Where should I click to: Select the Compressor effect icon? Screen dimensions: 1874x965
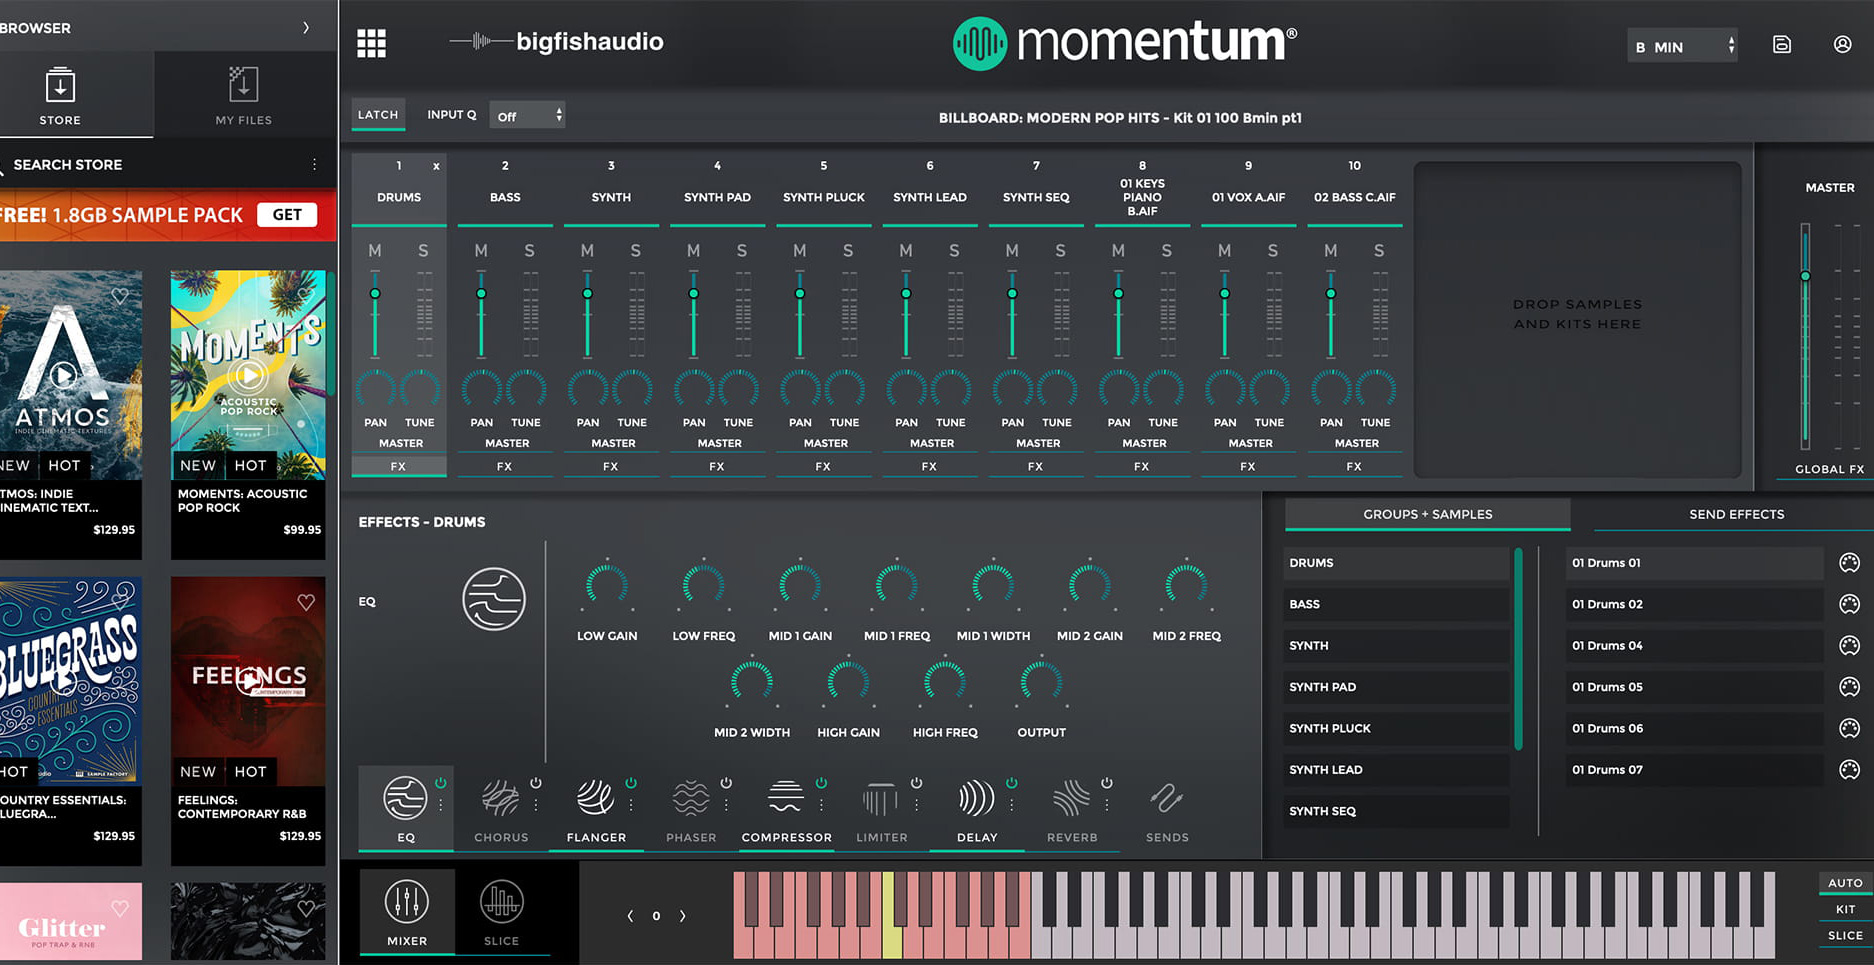click(786, 797)
